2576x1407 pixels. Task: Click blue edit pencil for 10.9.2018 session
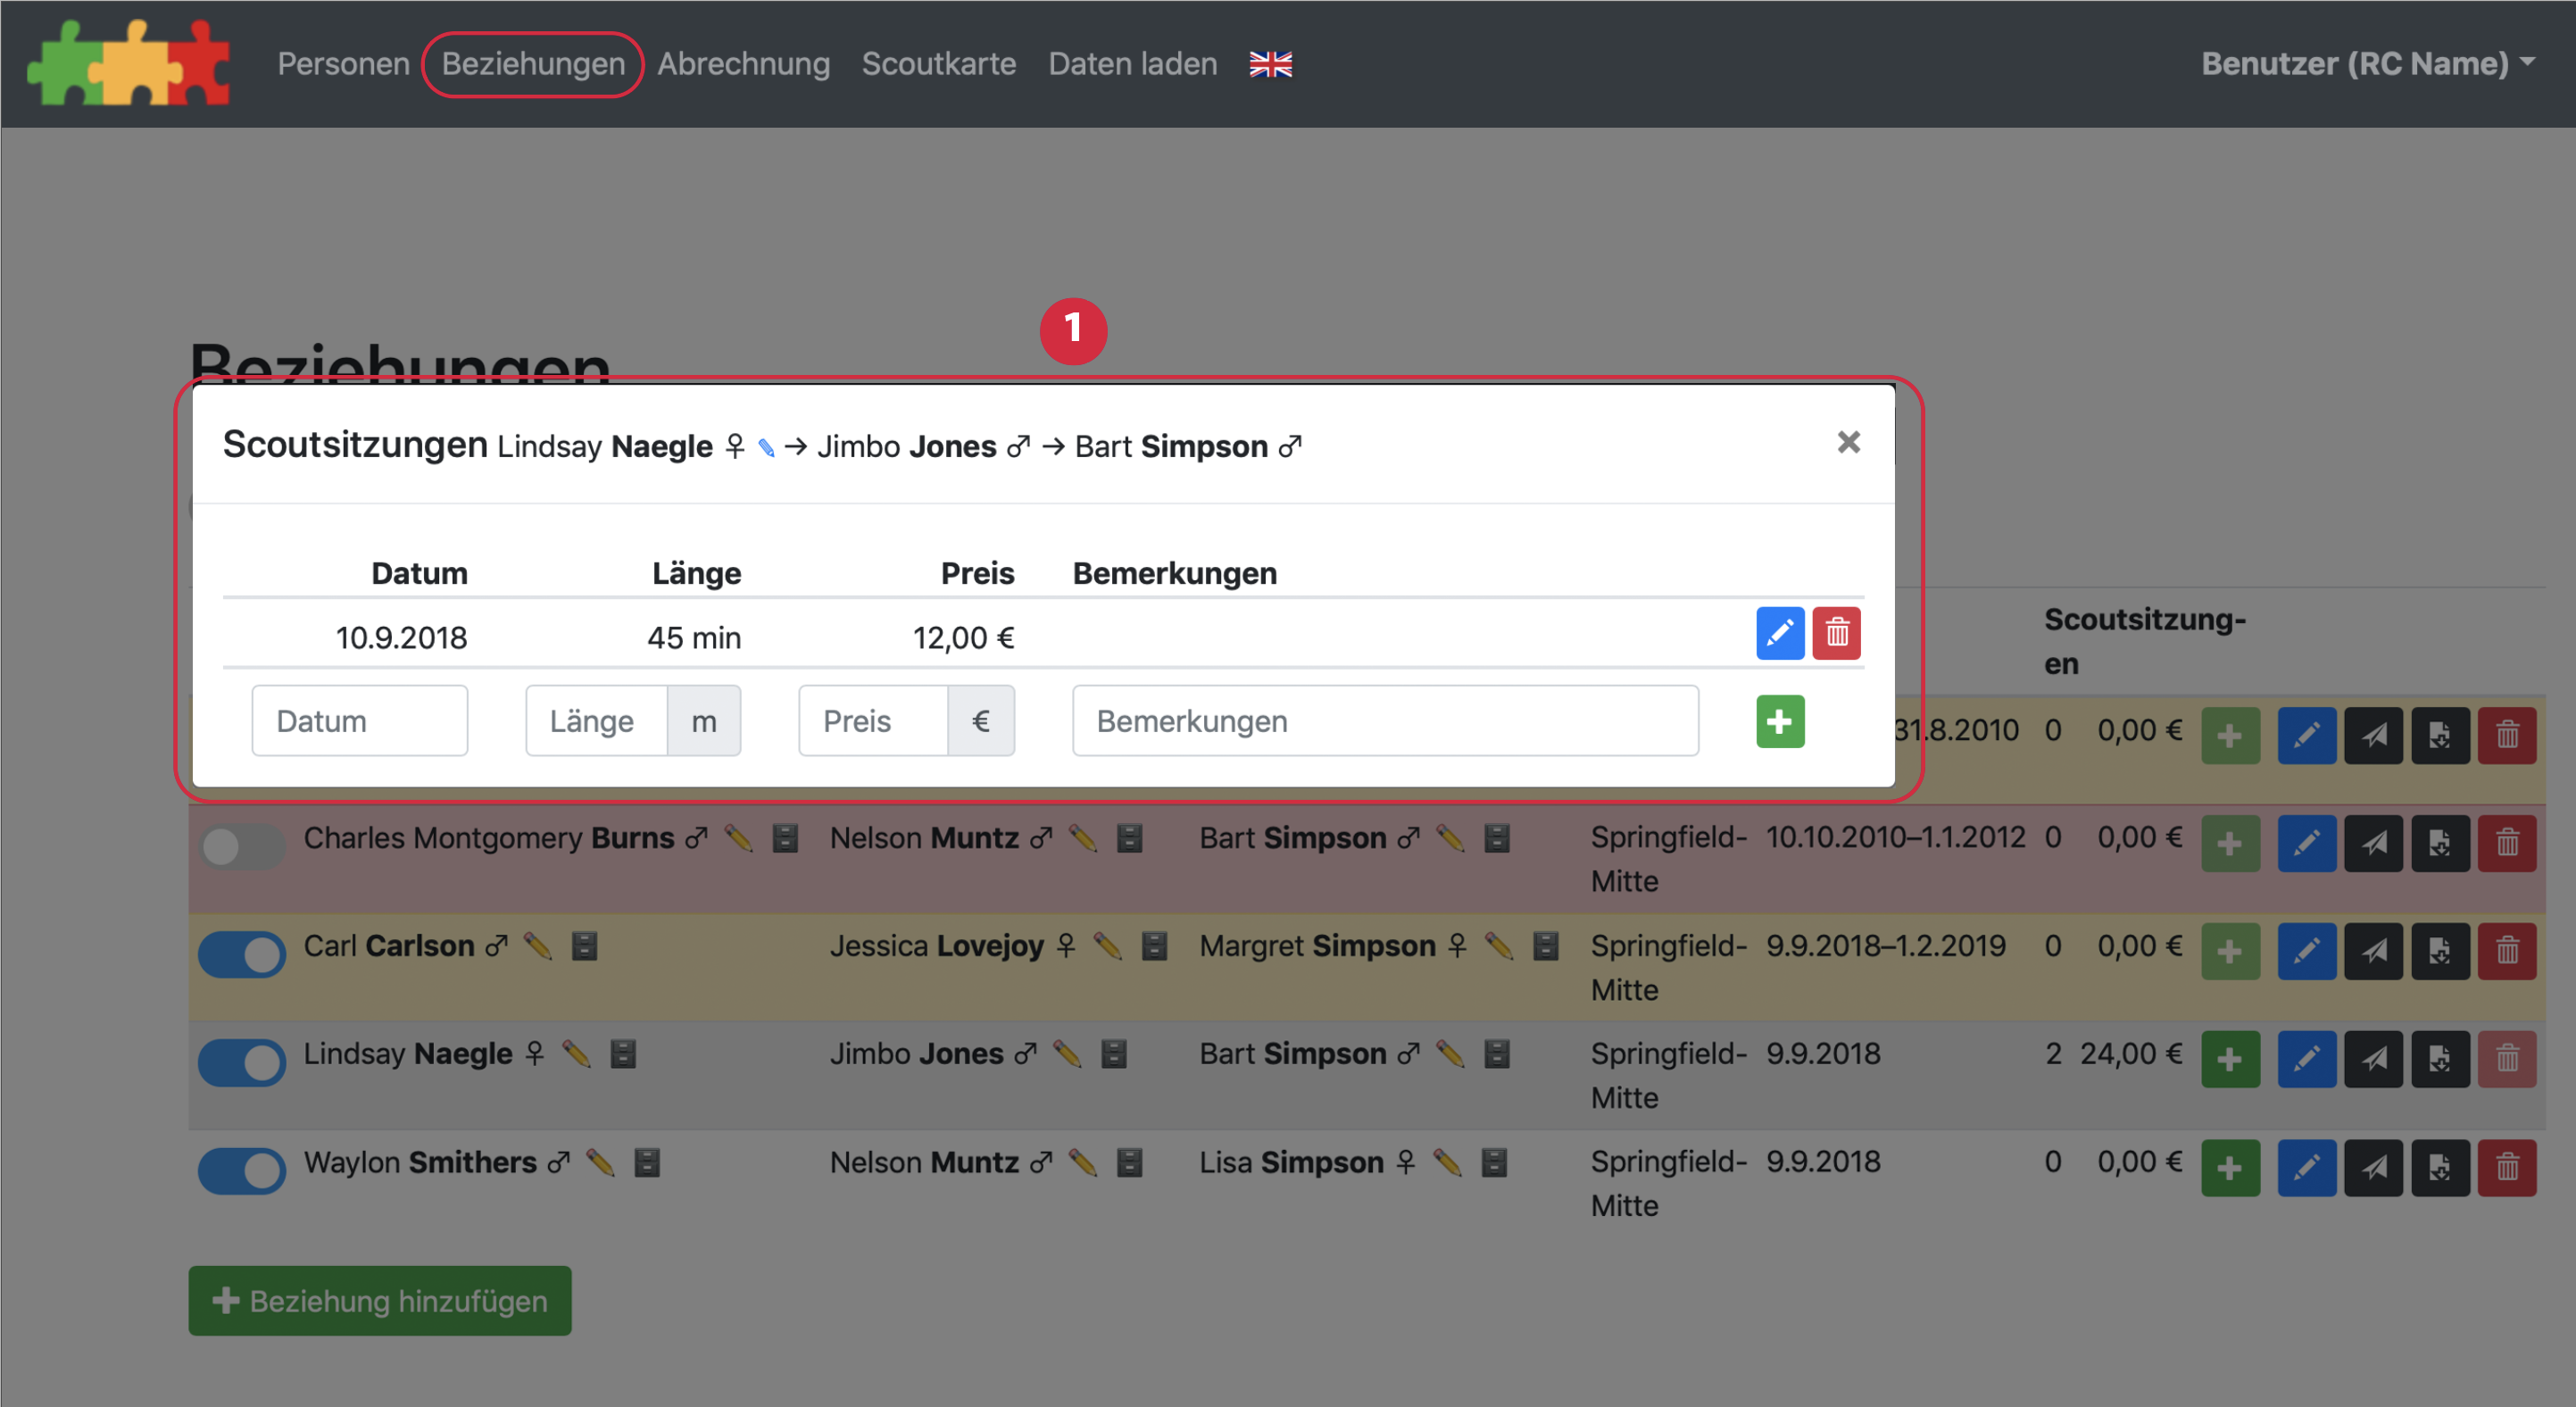pyautogui.click(x=1779, y=633)
